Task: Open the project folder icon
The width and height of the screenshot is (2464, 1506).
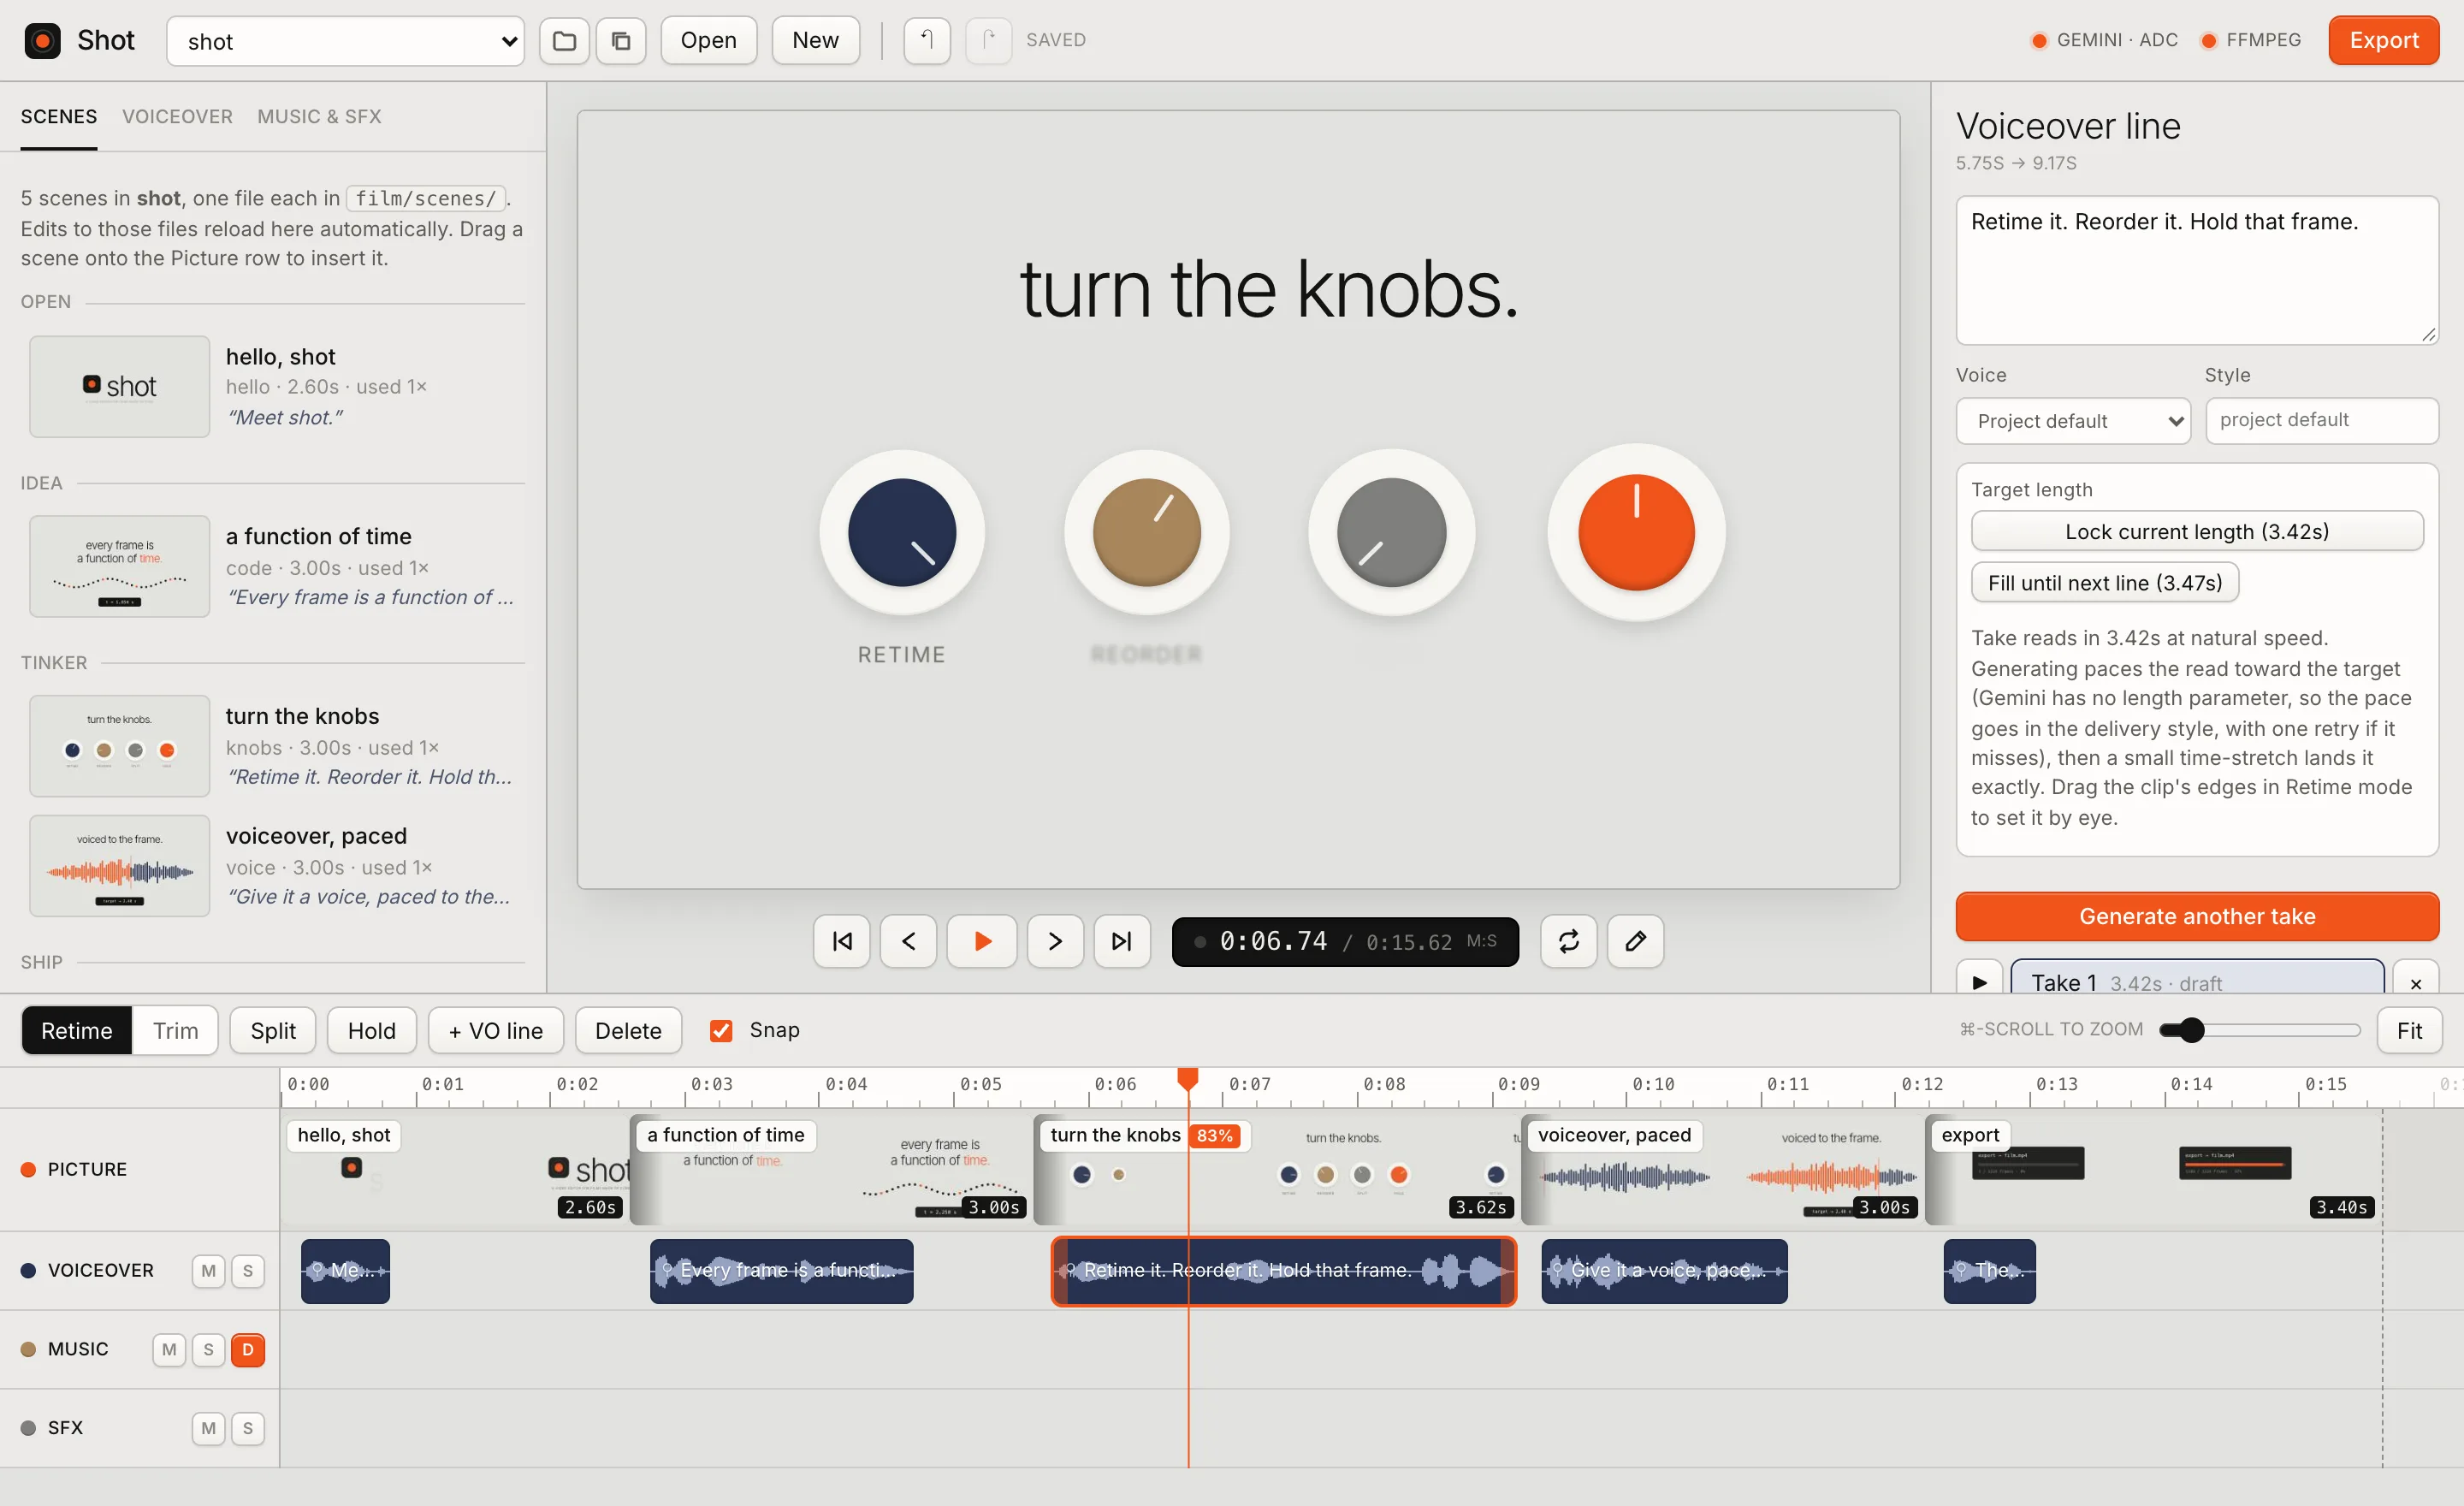Action: click(564, 41)
